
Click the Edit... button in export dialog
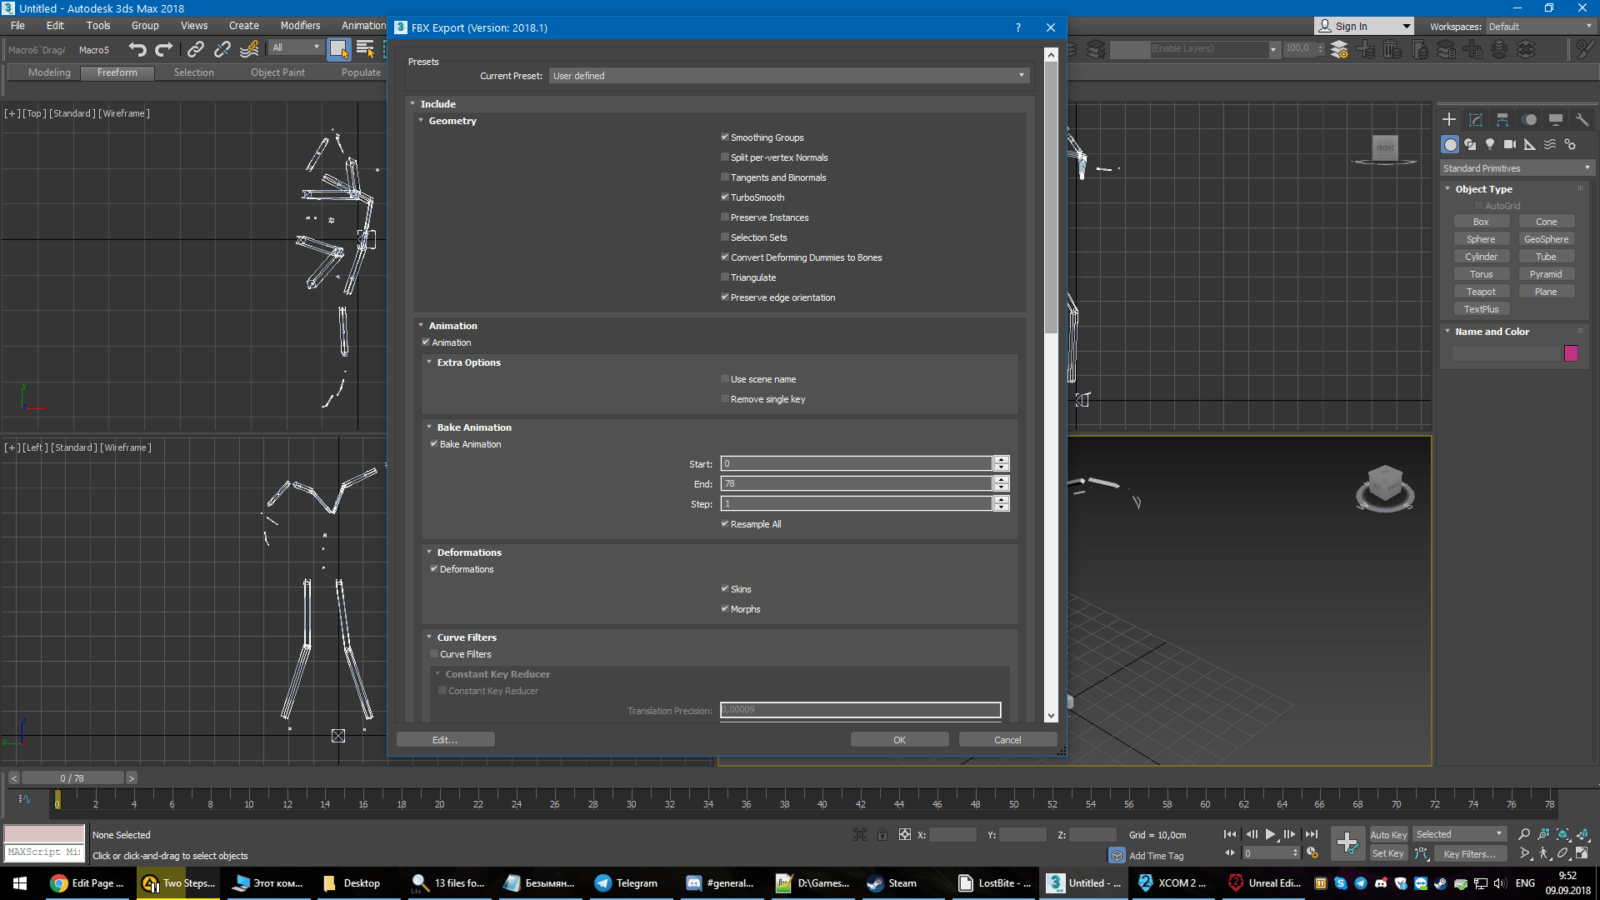click(445, 740)
